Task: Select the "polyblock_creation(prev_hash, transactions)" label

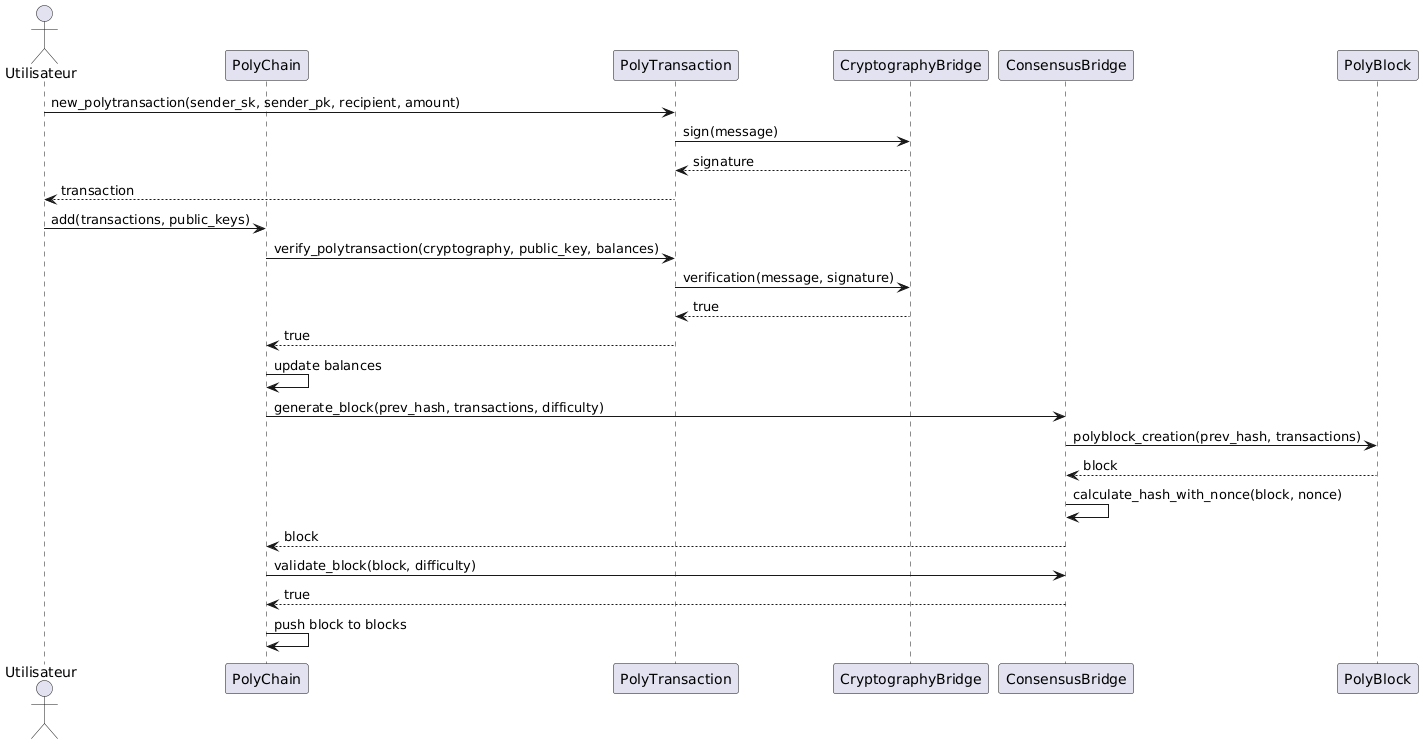Action: [1217, 437]
